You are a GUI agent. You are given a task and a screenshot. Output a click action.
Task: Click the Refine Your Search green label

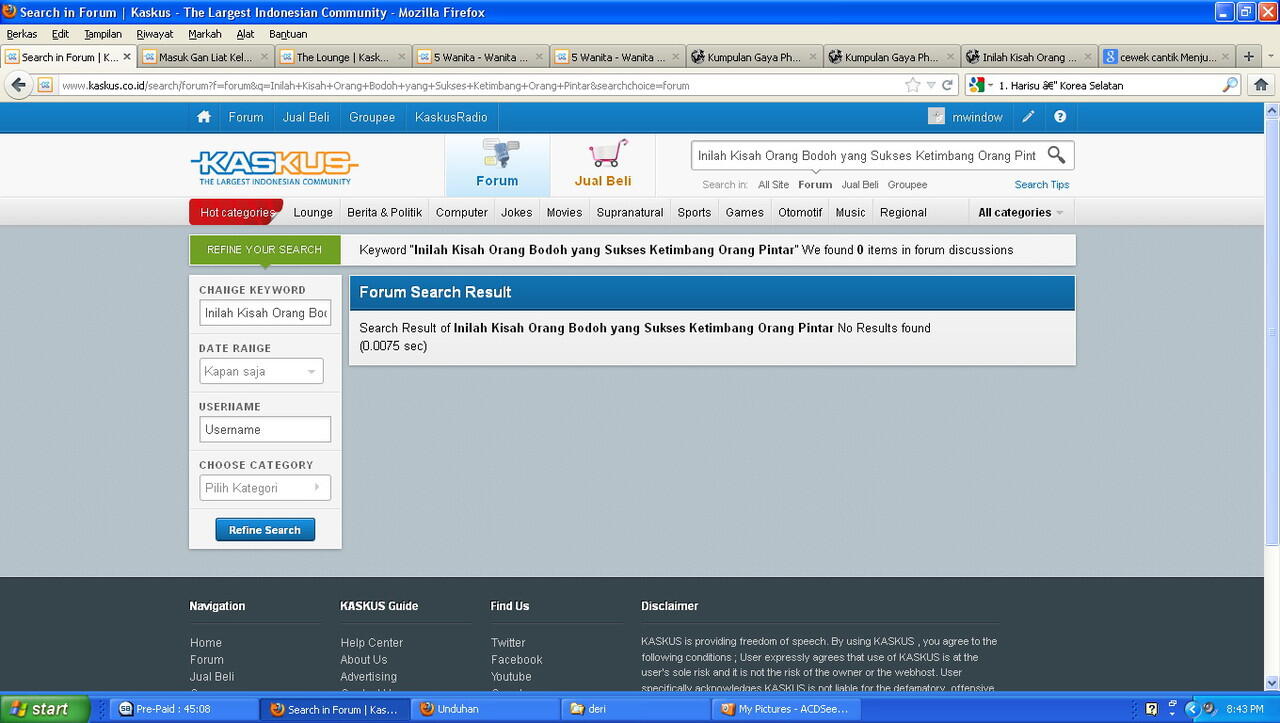pos(265,250)
